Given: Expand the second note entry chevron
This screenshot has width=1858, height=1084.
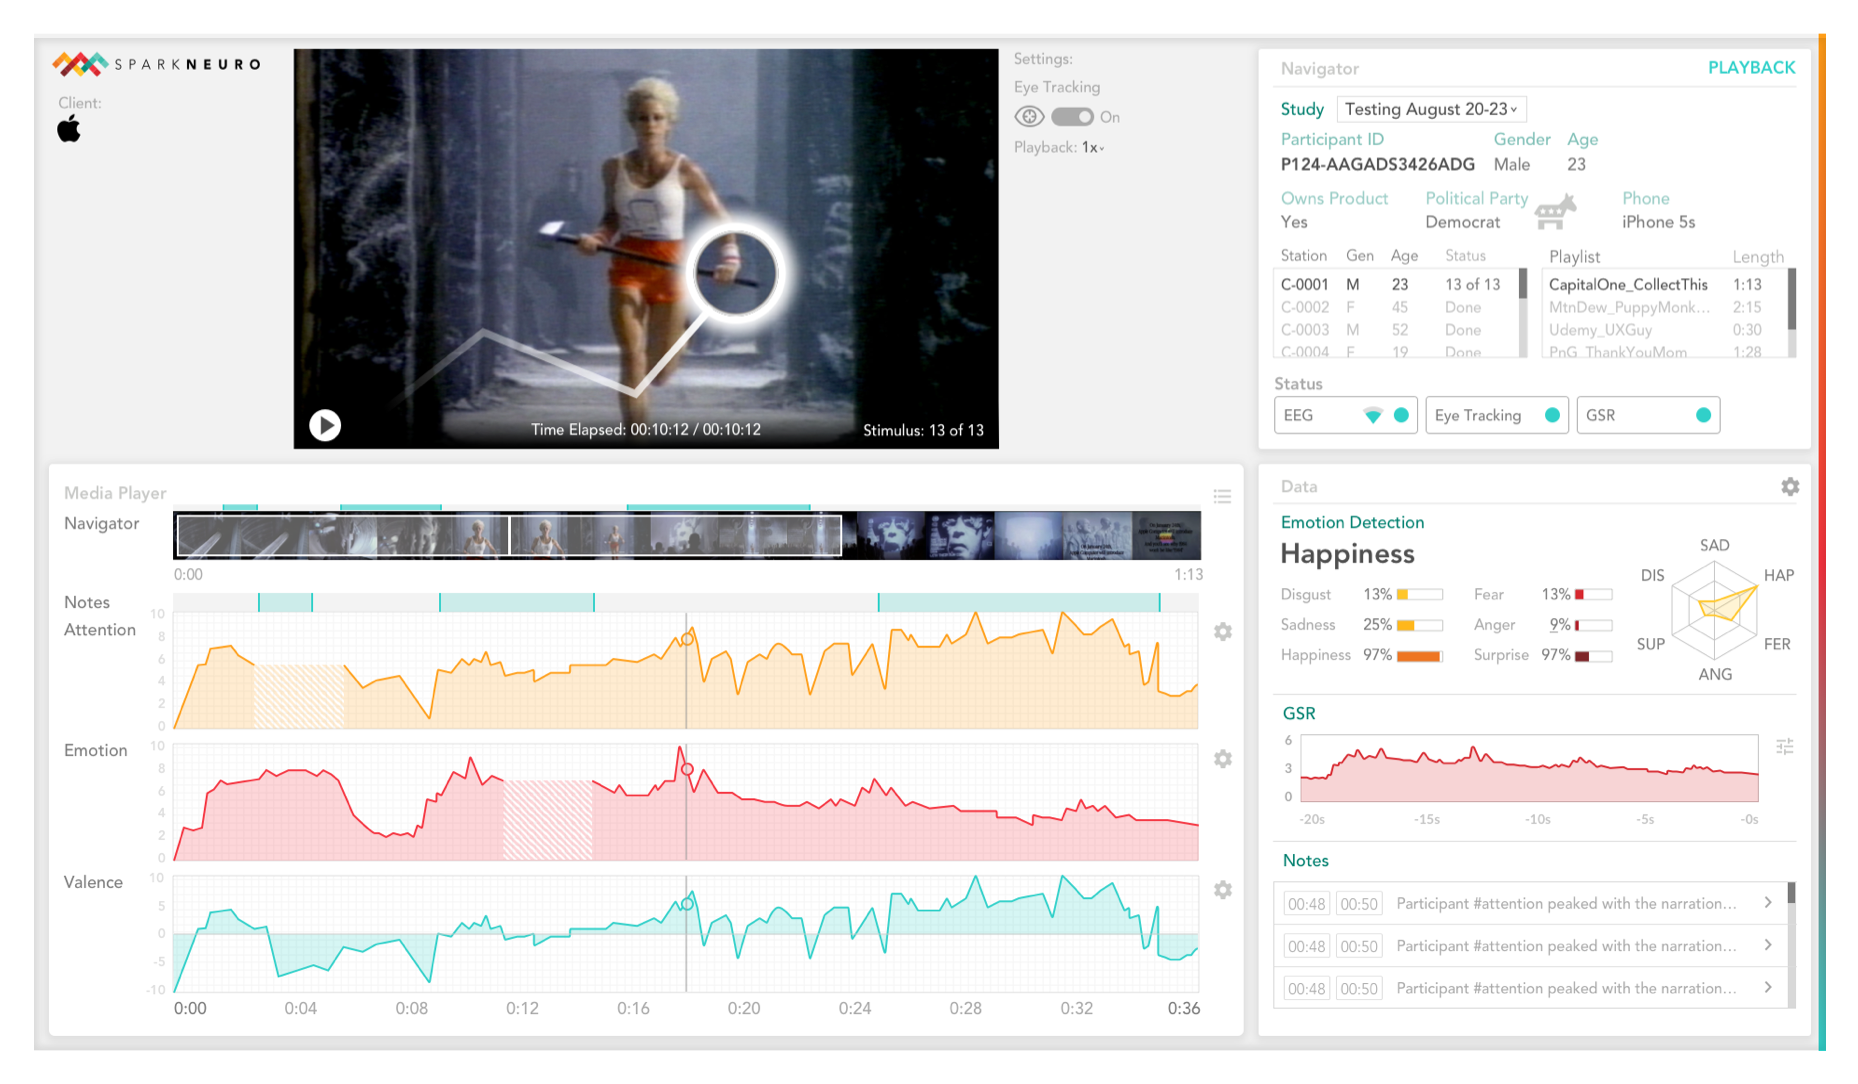Looking at the screenshot, I should (x=1768, y=945).
